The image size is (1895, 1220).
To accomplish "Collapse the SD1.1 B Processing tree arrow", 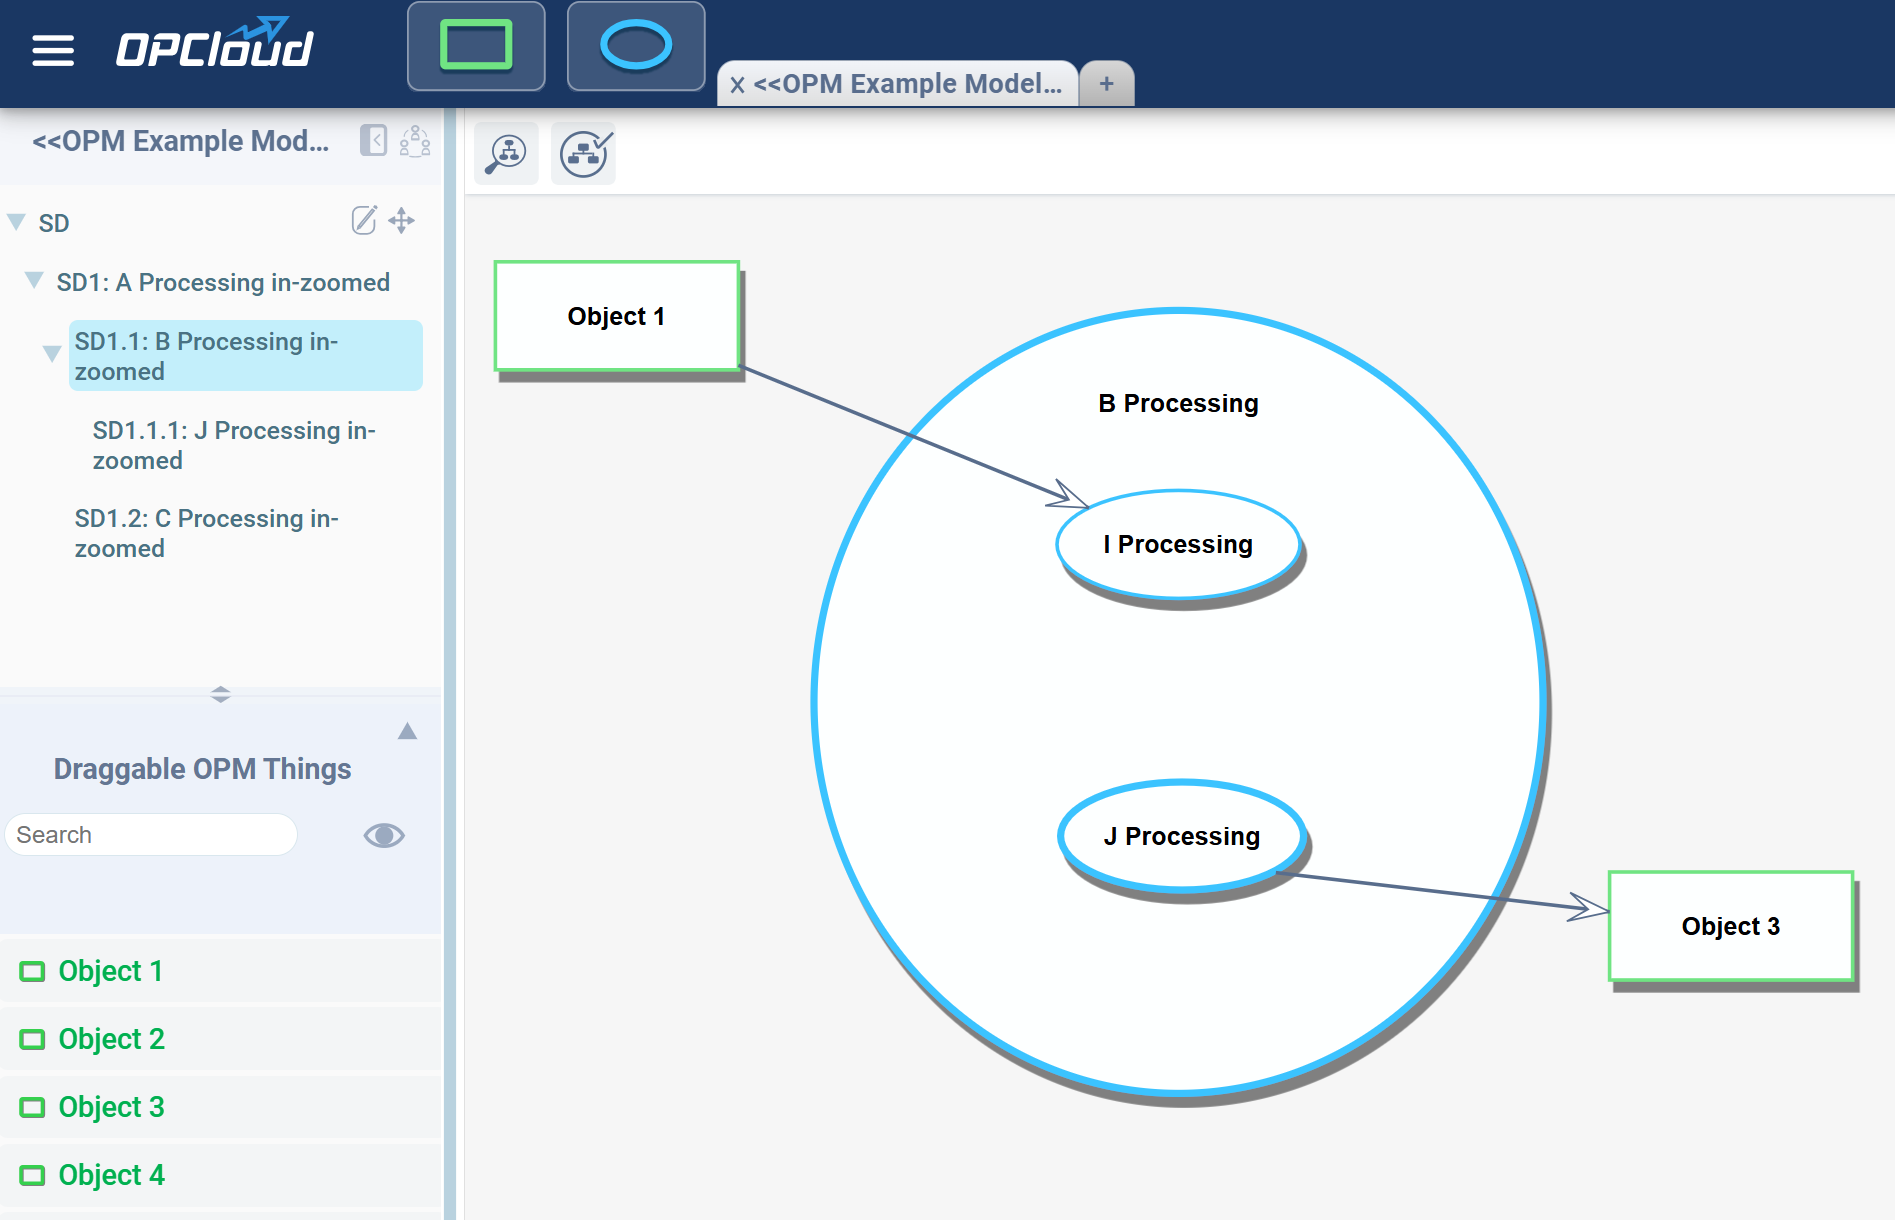I will pyautogui.click(x=52, y=353).
